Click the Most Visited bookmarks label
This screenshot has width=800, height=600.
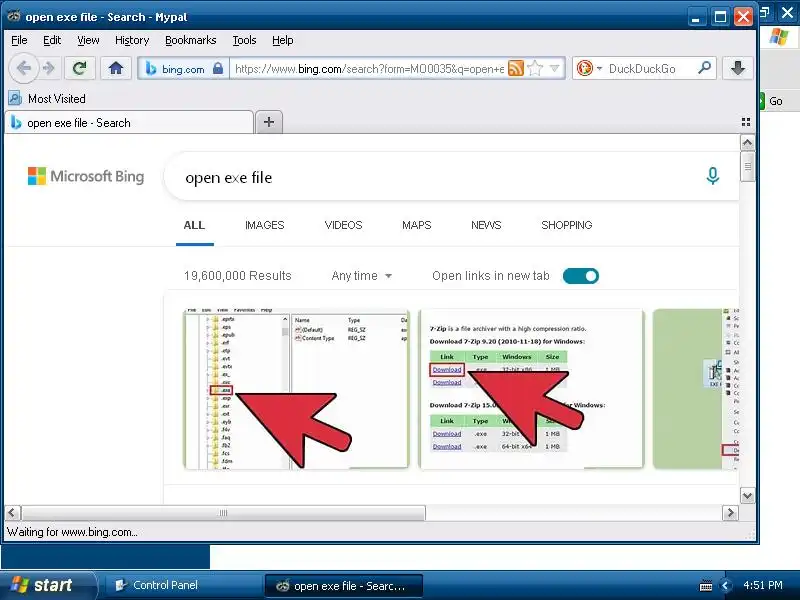57,99
